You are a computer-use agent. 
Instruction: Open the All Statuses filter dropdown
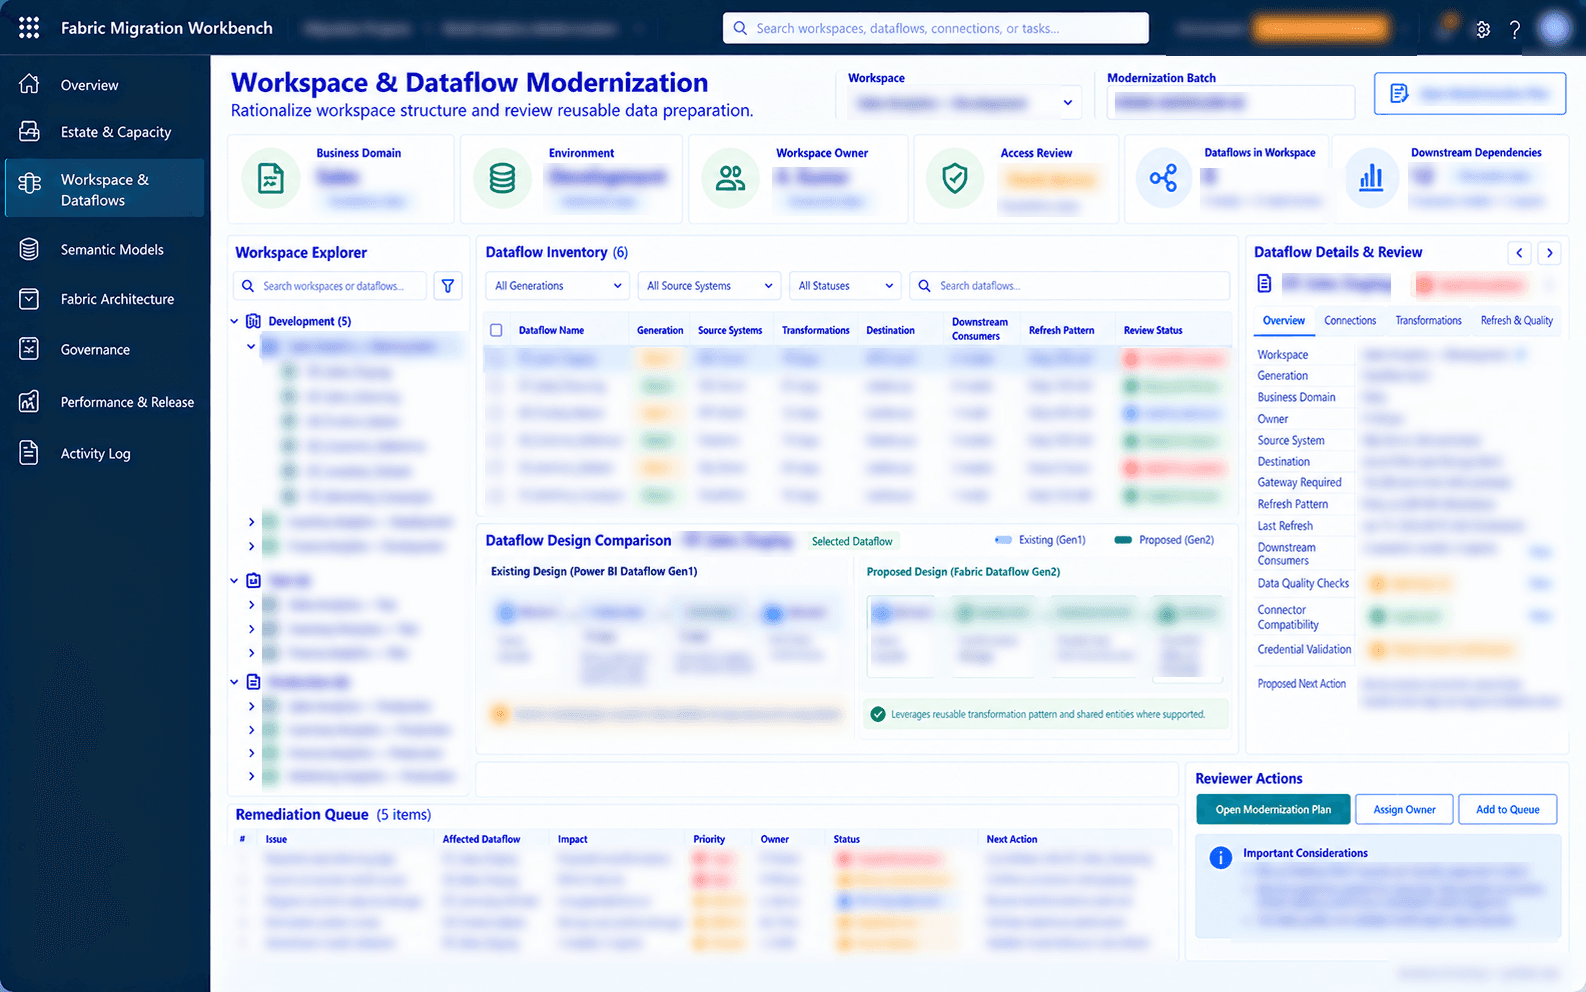[845, 286]
